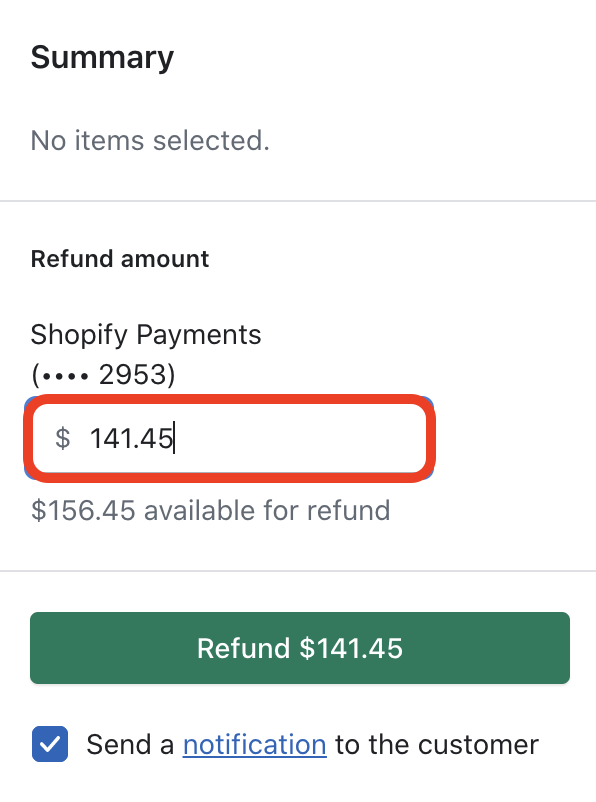Click the $156.45 available for refund hint
596x802 pixels.
click(x=210, y=510)
